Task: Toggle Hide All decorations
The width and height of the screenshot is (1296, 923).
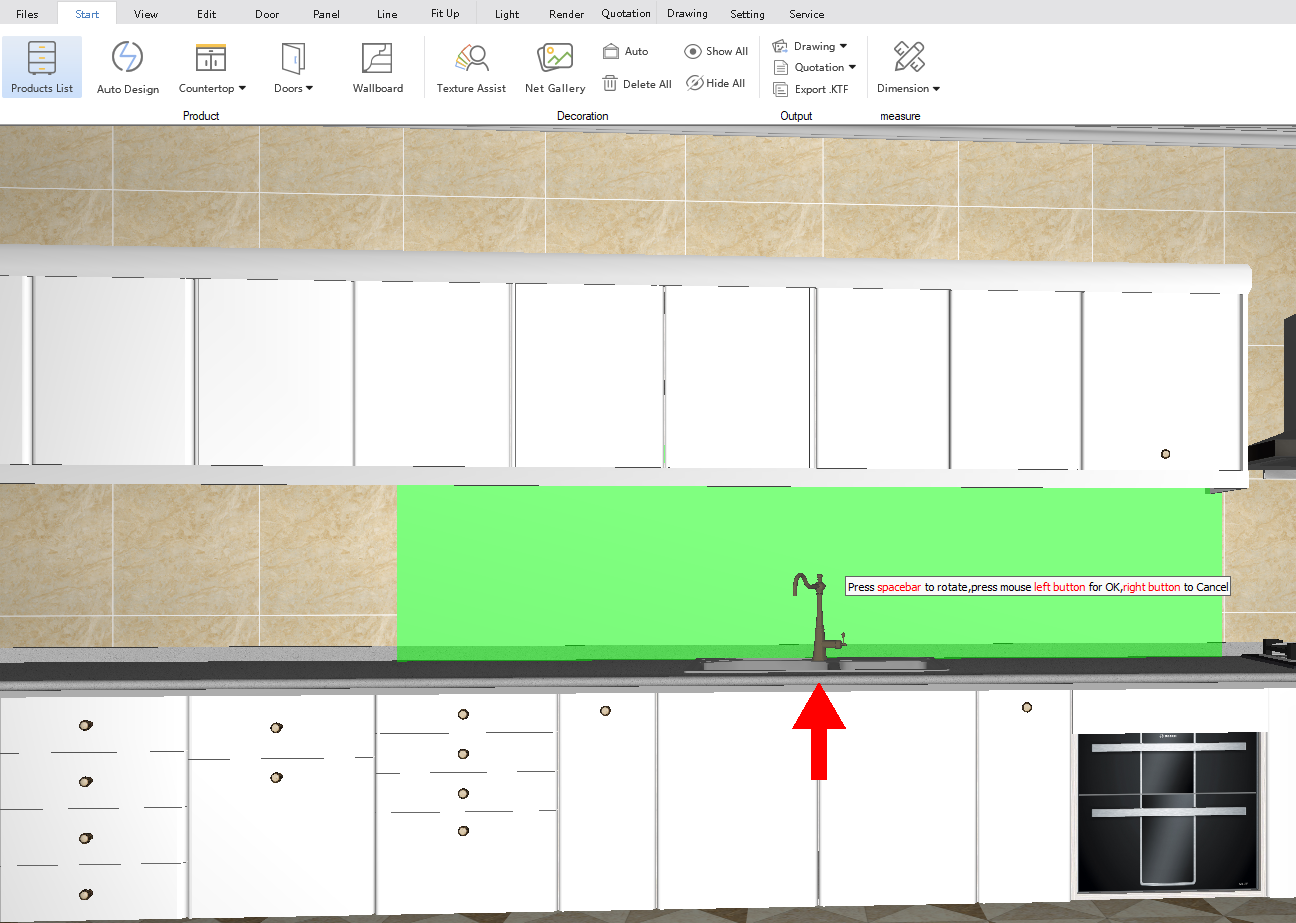Action: pyautogui.click(x=716, y=84)
